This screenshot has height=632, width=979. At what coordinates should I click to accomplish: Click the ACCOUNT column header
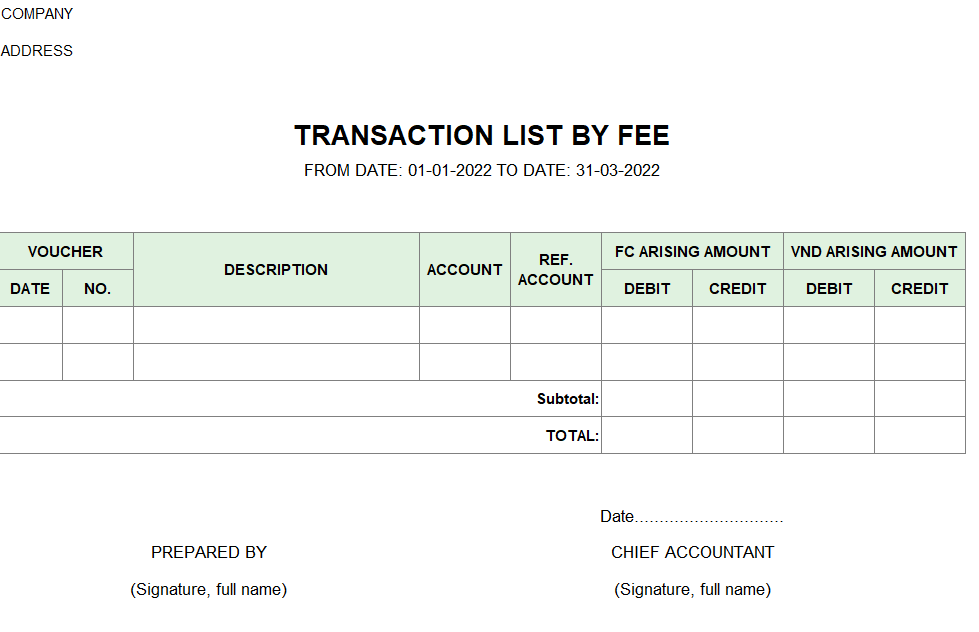coord(465,270)
